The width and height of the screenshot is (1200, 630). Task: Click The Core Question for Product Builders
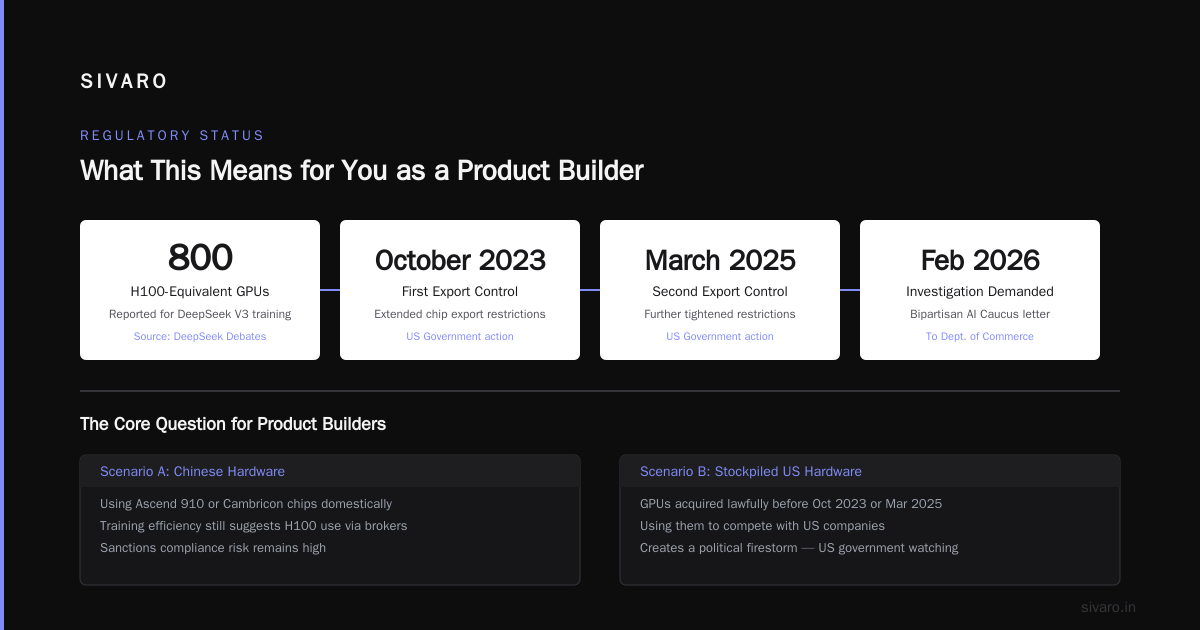[x=233, y=424]
